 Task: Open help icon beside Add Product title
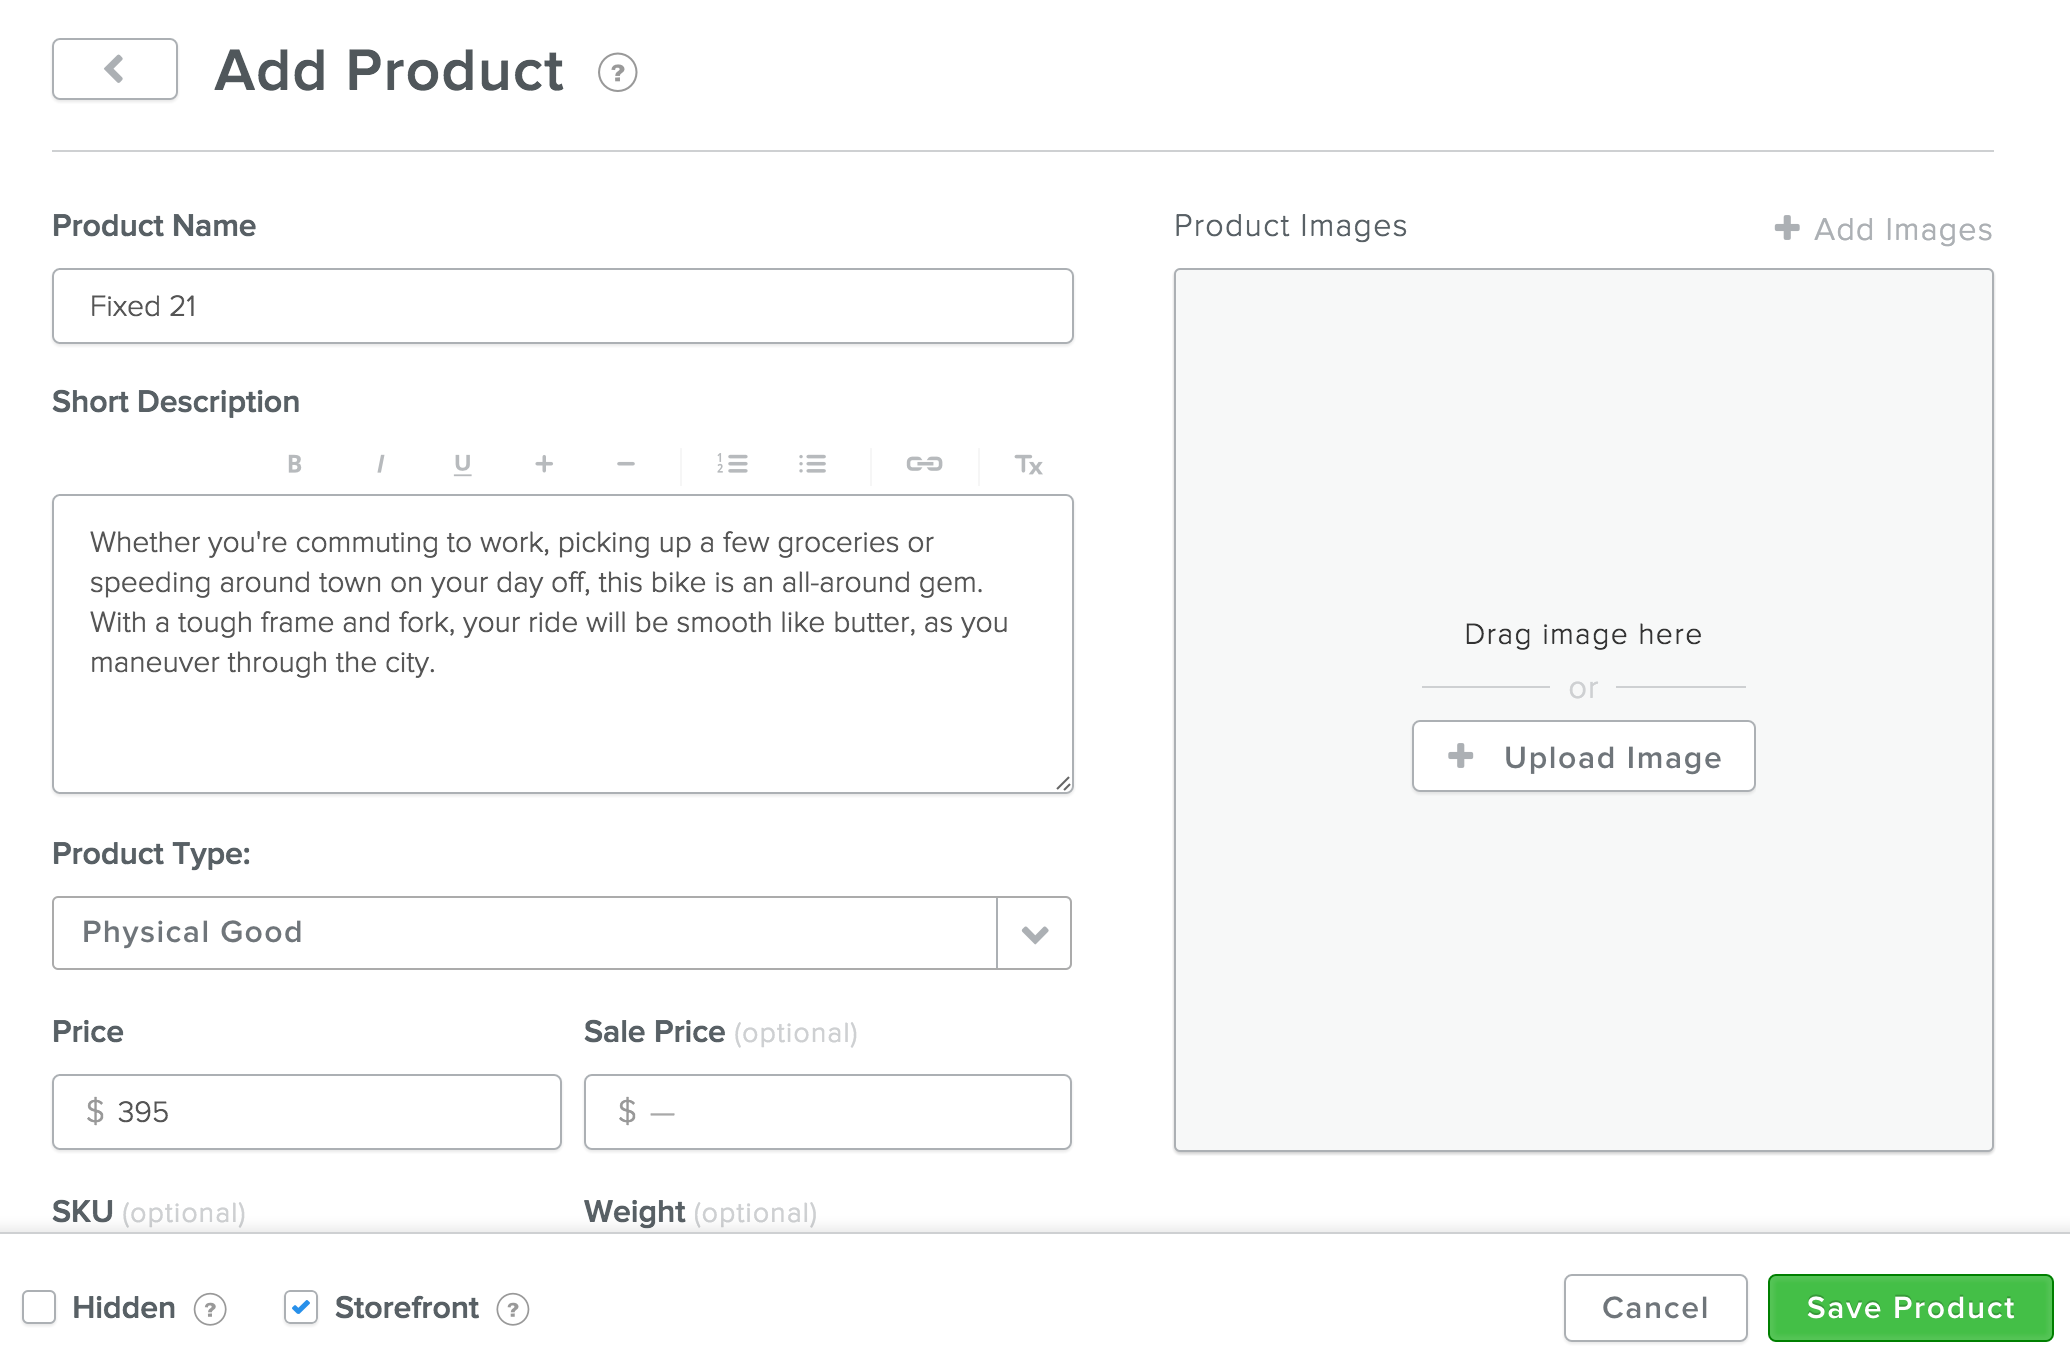pos(617,73)
